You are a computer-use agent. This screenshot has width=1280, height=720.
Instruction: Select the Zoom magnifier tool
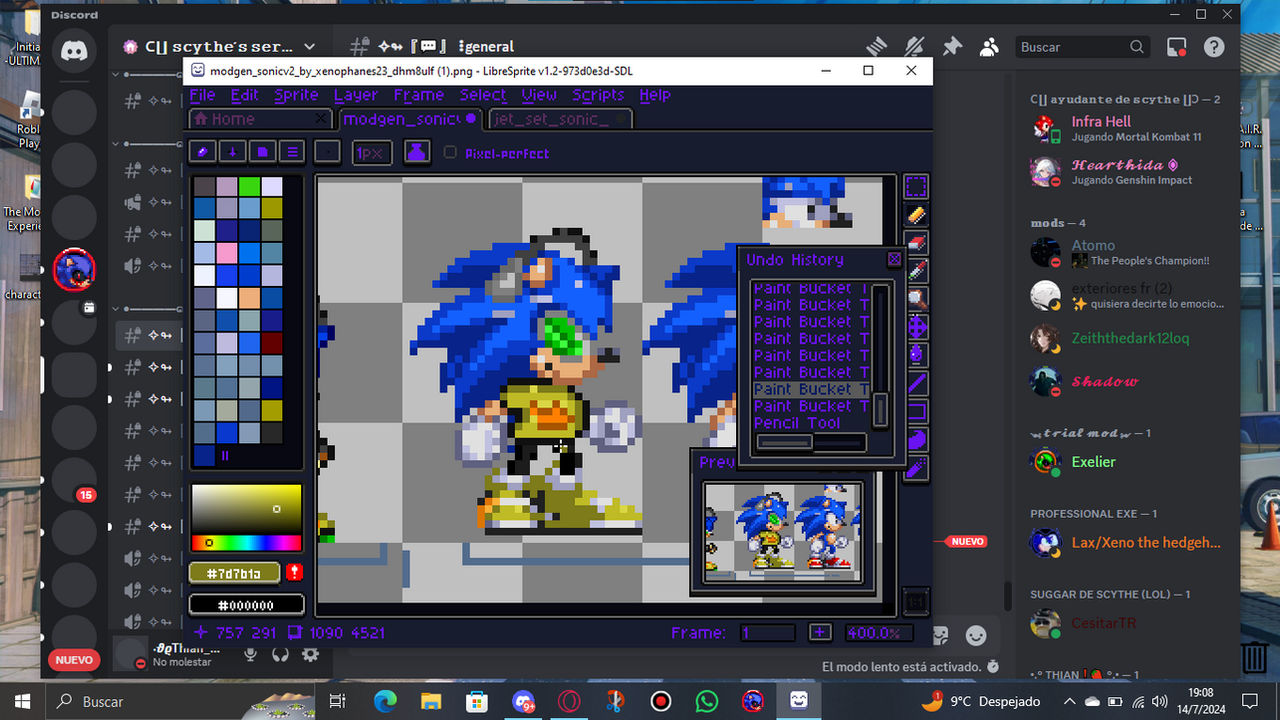point(916,298)
